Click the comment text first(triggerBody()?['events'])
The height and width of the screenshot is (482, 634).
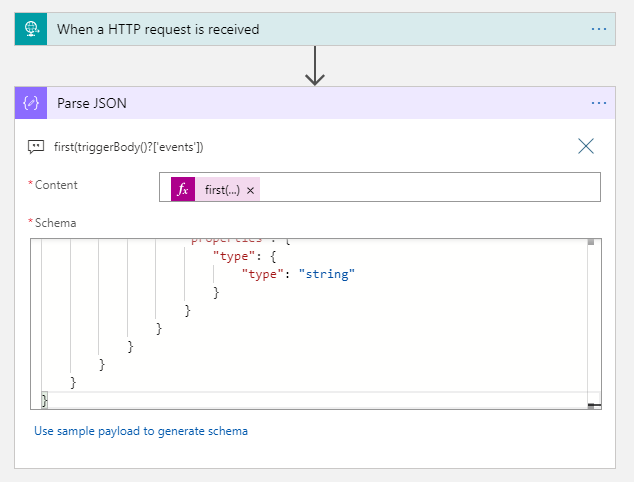click(129, 147)
